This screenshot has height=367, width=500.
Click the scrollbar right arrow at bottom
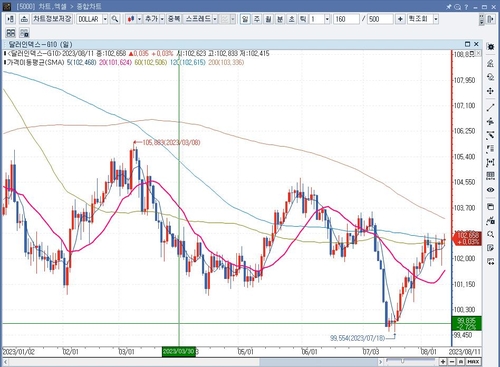pos(381,362)
